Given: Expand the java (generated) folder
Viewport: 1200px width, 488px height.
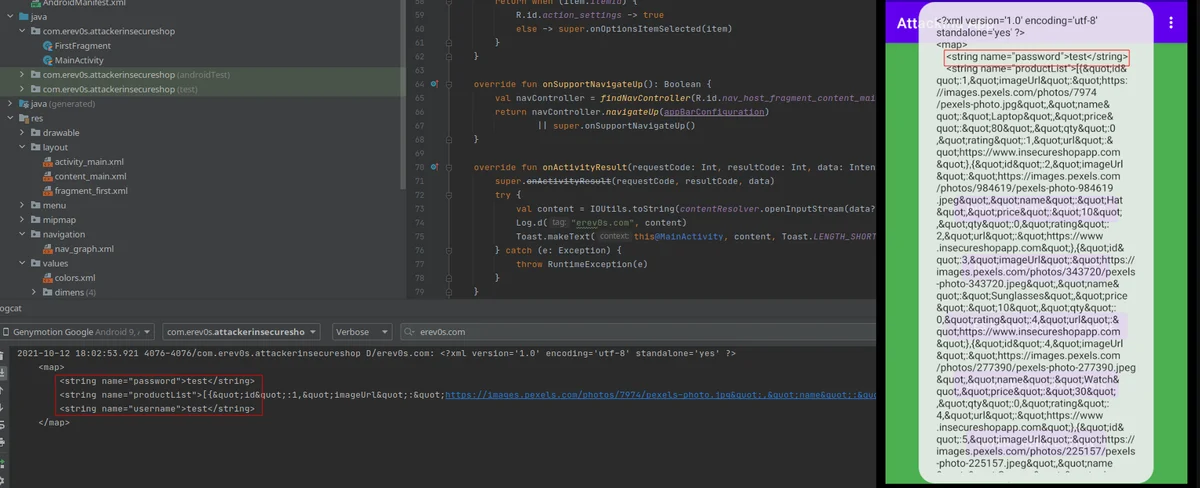Looking at the screenshot, I should coord(8,104).
